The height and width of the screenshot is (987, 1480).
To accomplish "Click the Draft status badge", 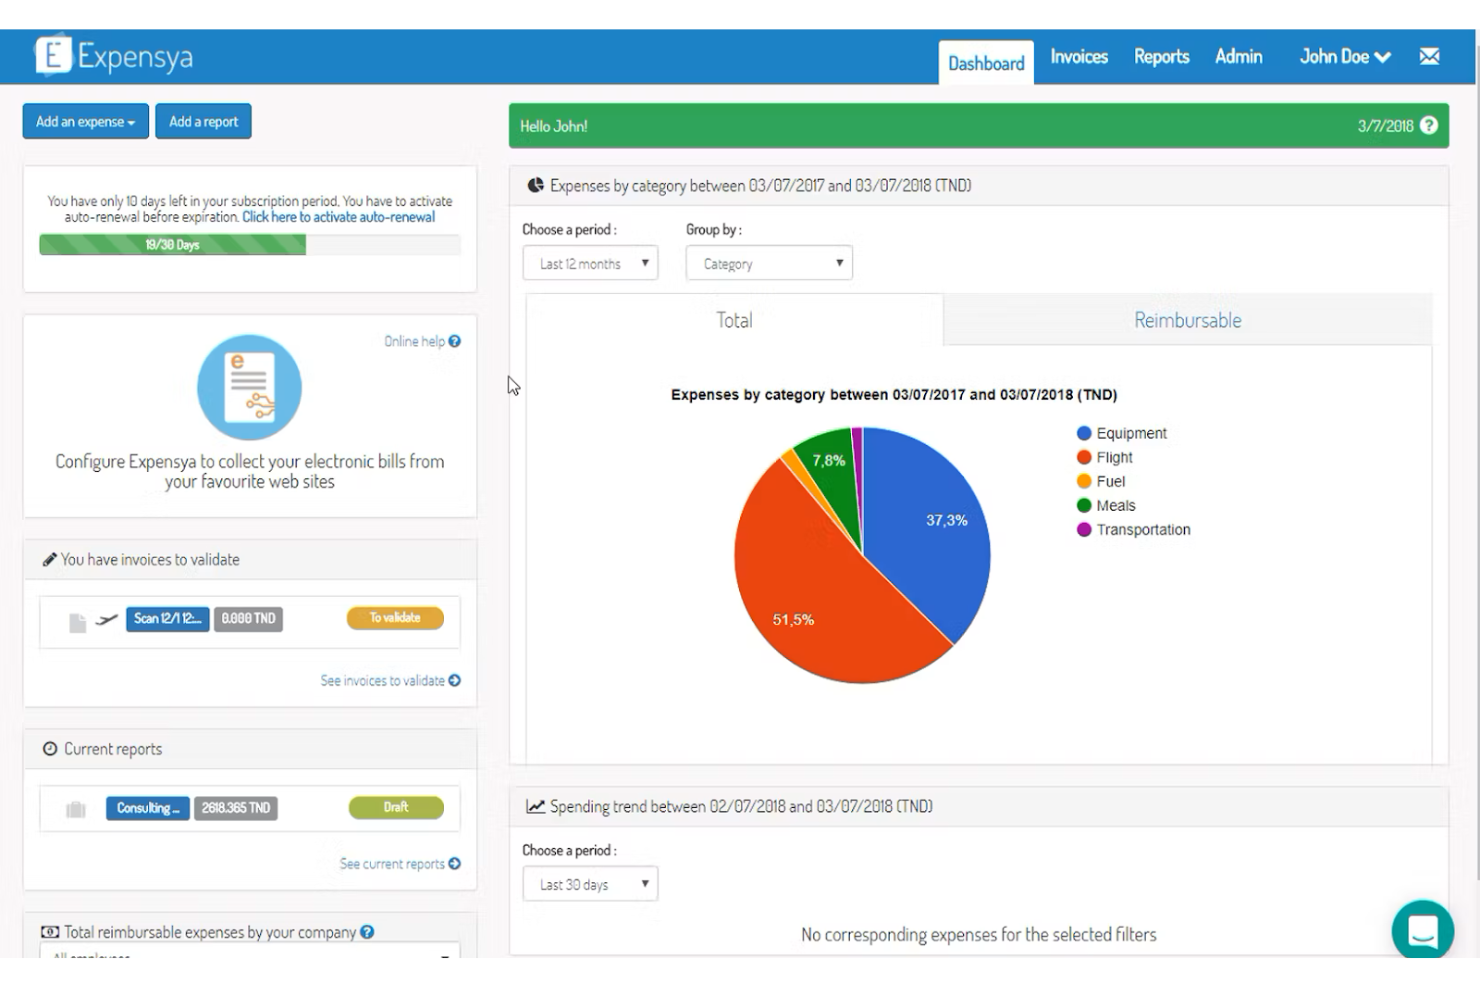I will coord(396,807).
